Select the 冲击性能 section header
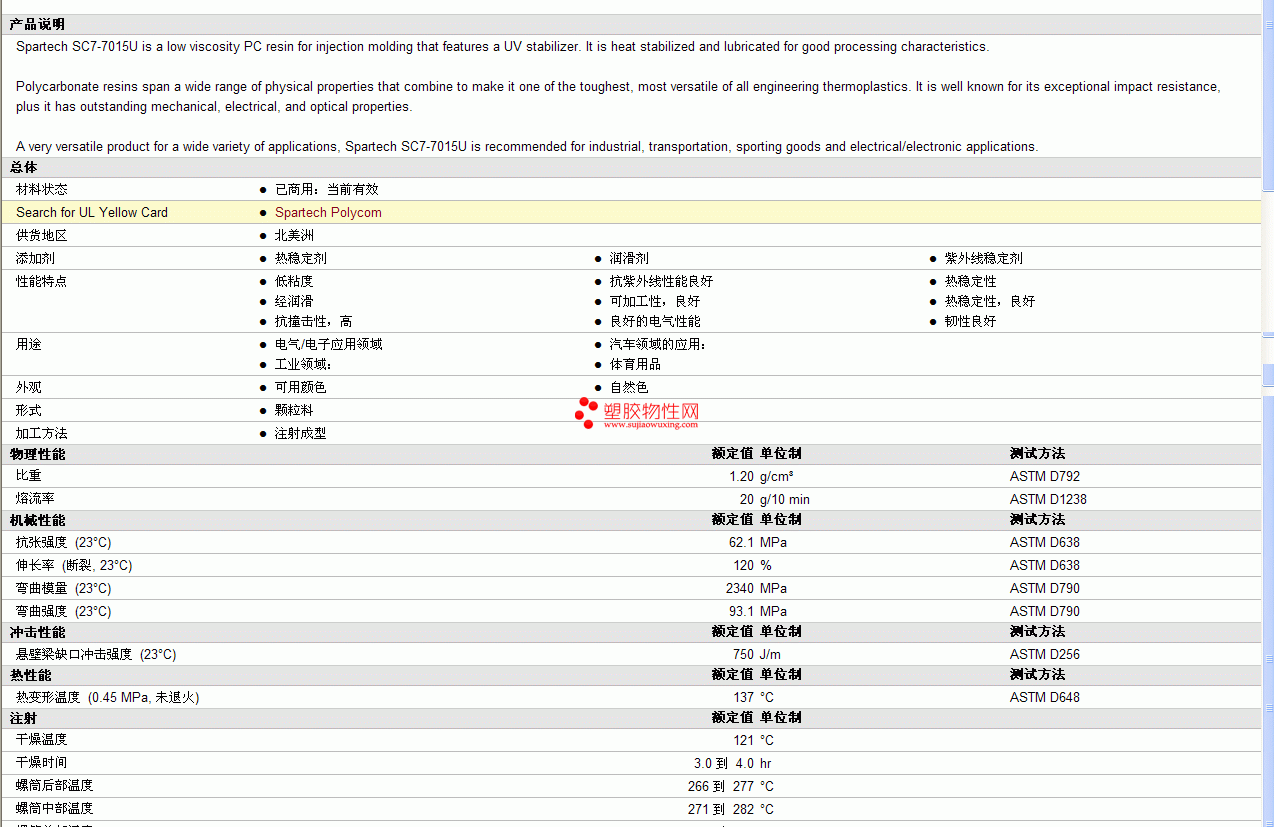 [37, 632]
